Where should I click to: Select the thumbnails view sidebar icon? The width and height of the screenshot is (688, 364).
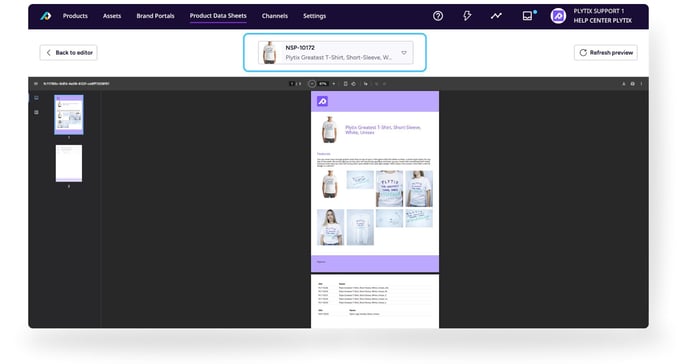click(36, 98)
